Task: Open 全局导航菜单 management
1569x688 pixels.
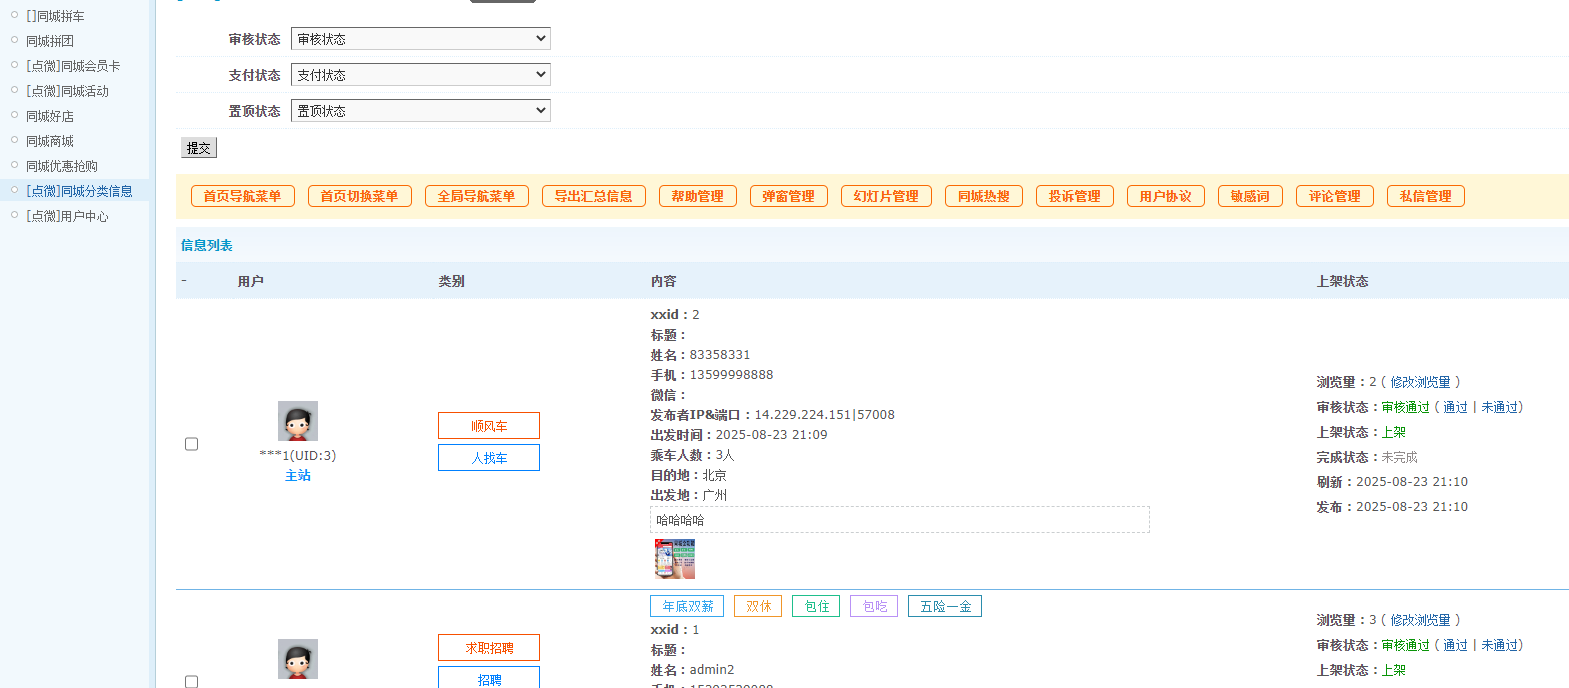Action: [477, 196]
